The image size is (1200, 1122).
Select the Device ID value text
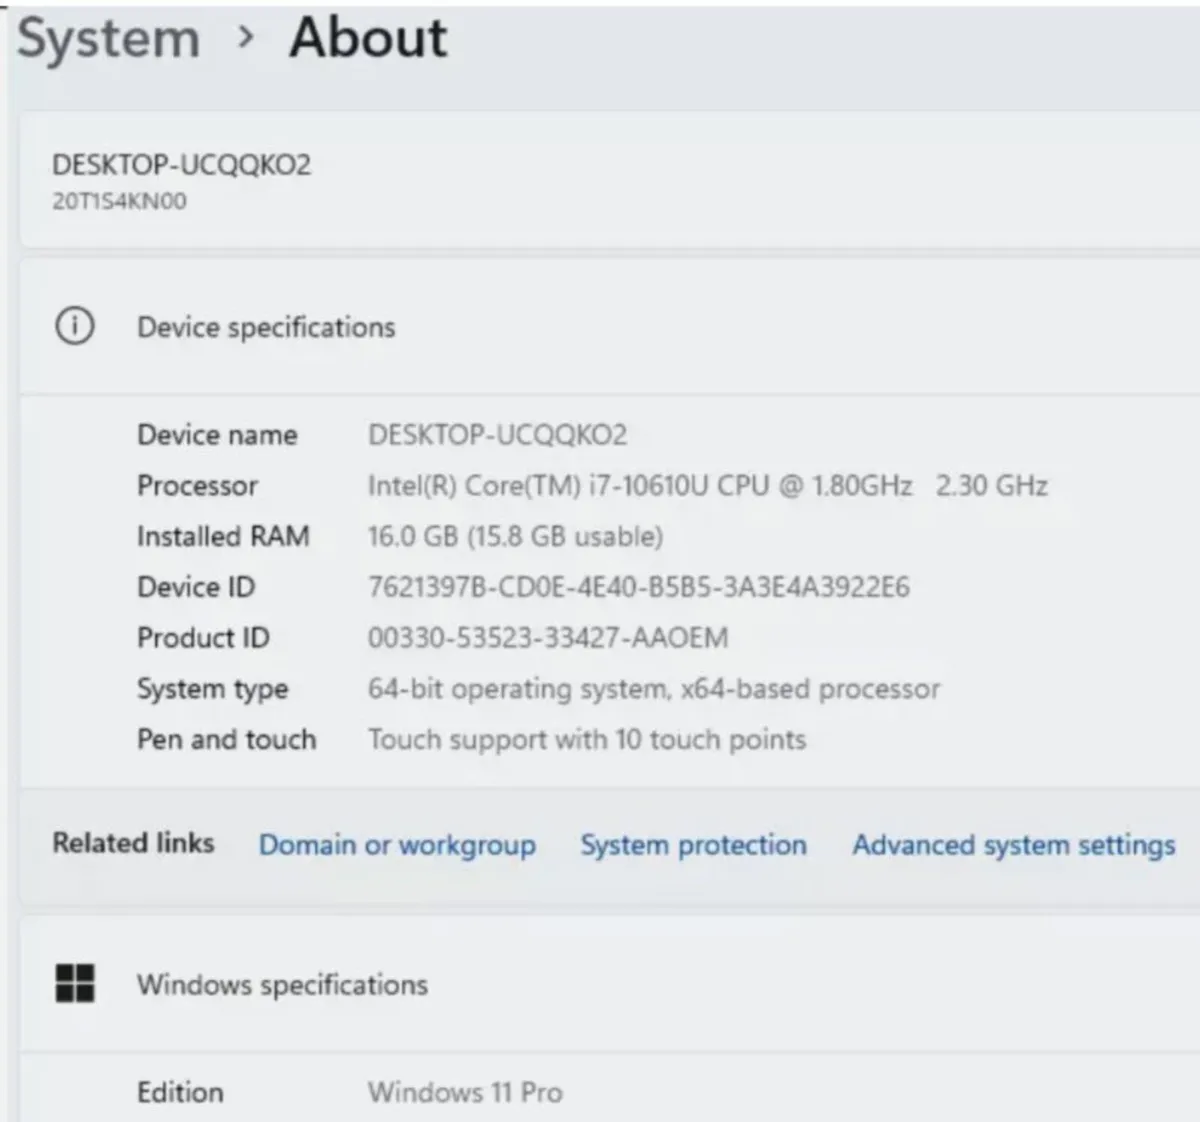tap(641, 587)
